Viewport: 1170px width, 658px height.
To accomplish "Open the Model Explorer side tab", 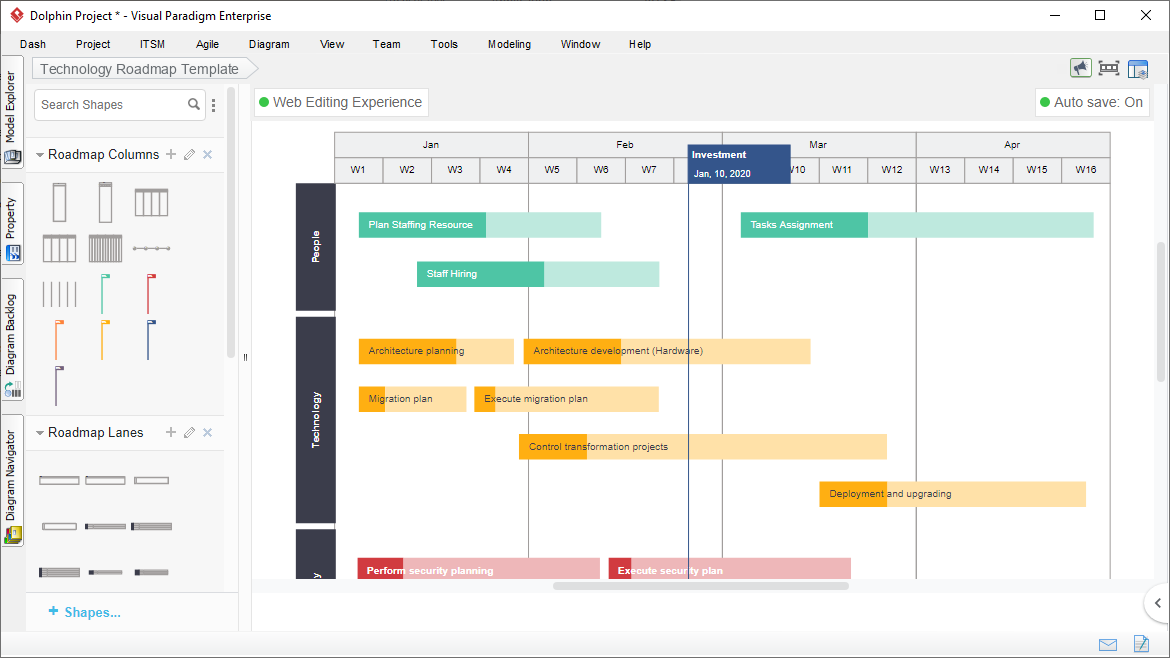I will click(12, 112).
